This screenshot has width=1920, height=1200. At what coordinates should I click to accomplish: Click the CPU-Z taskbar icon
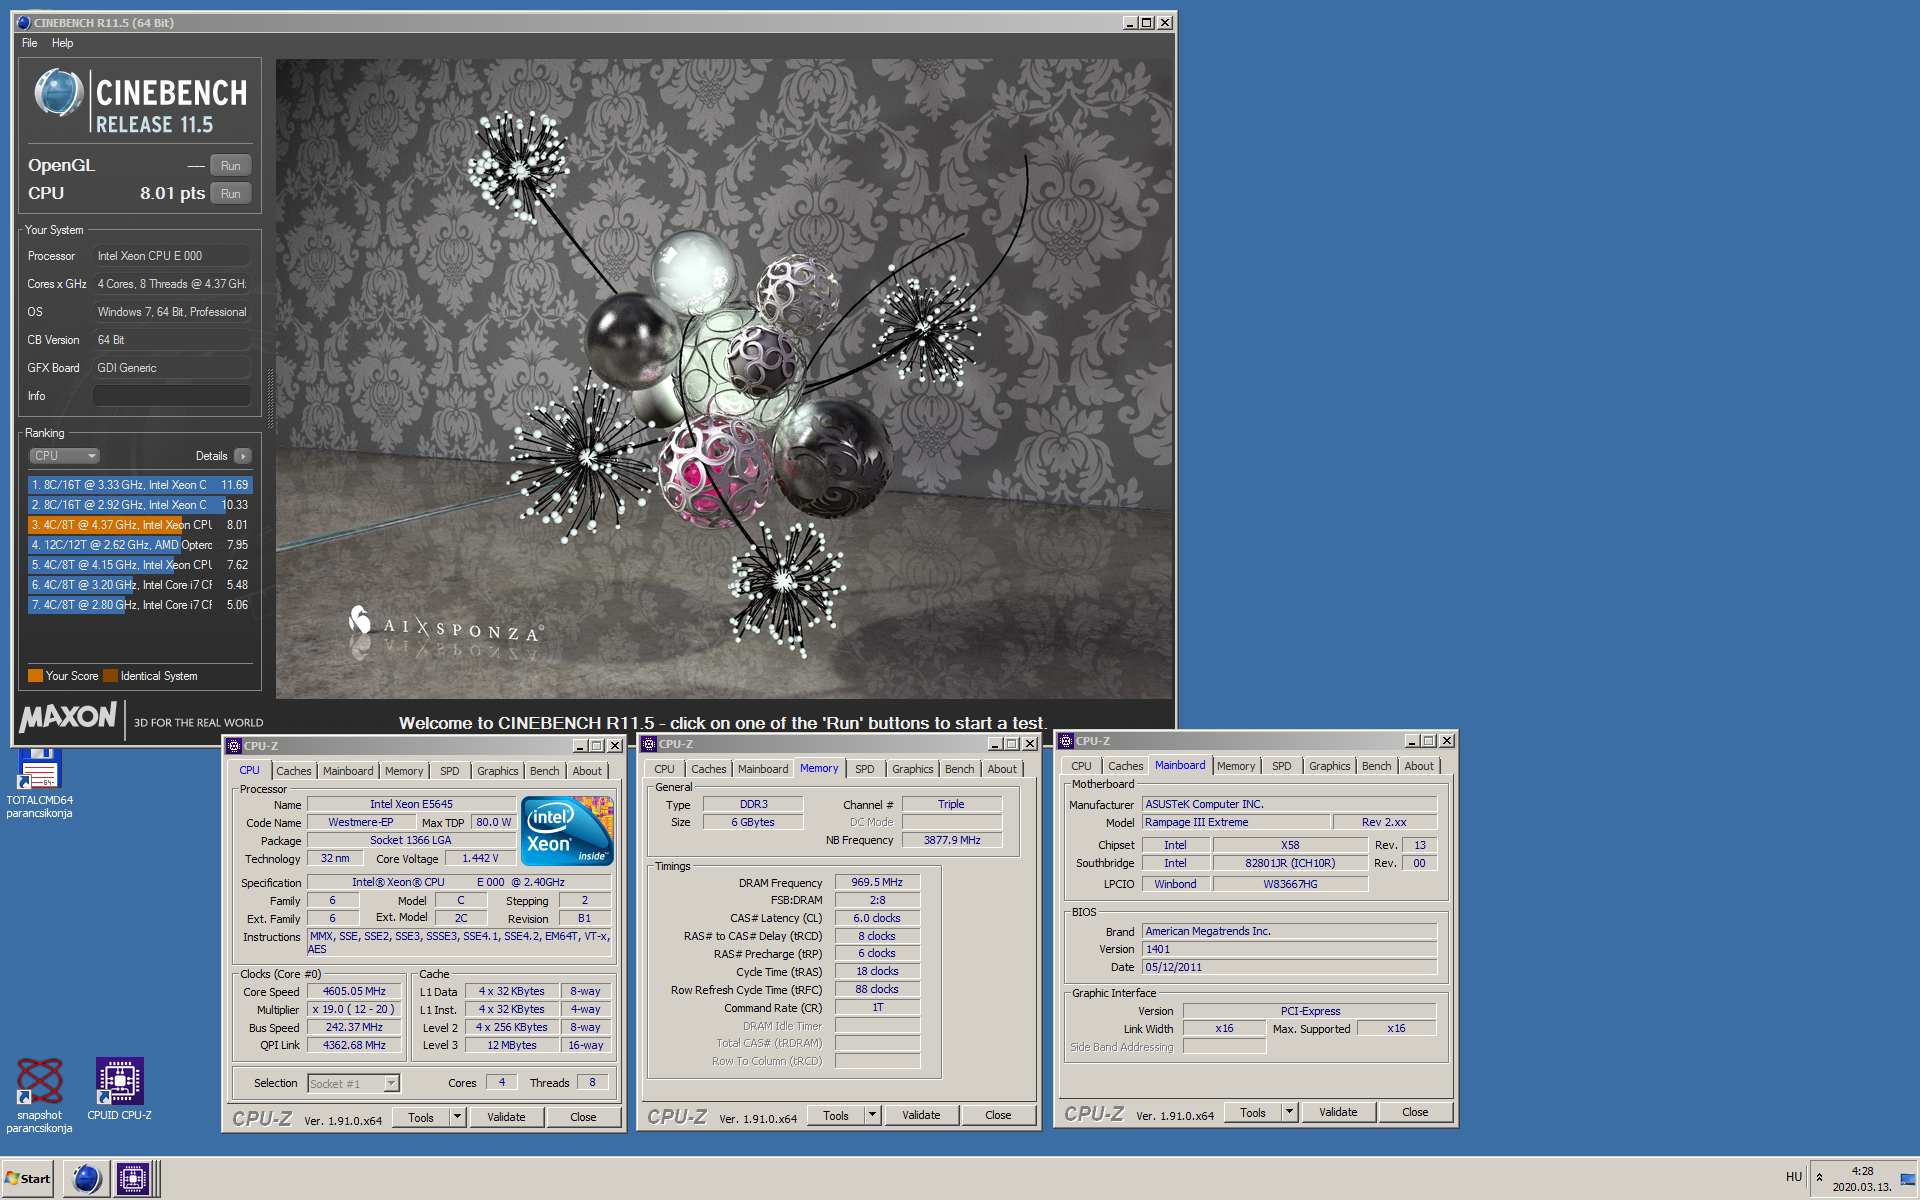pyautogui.click(x=133, y=1179)
